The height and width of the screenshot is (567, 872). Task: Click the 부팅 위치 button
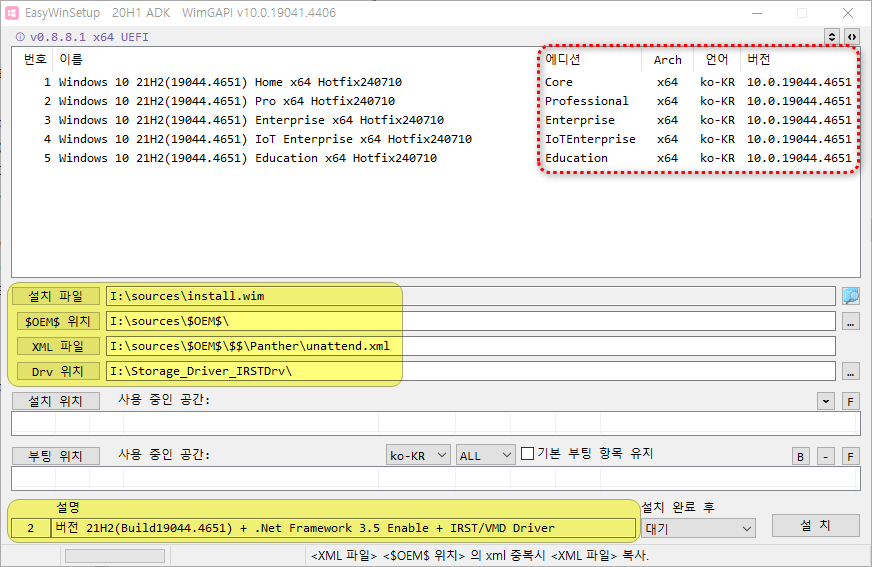point(56,456)
